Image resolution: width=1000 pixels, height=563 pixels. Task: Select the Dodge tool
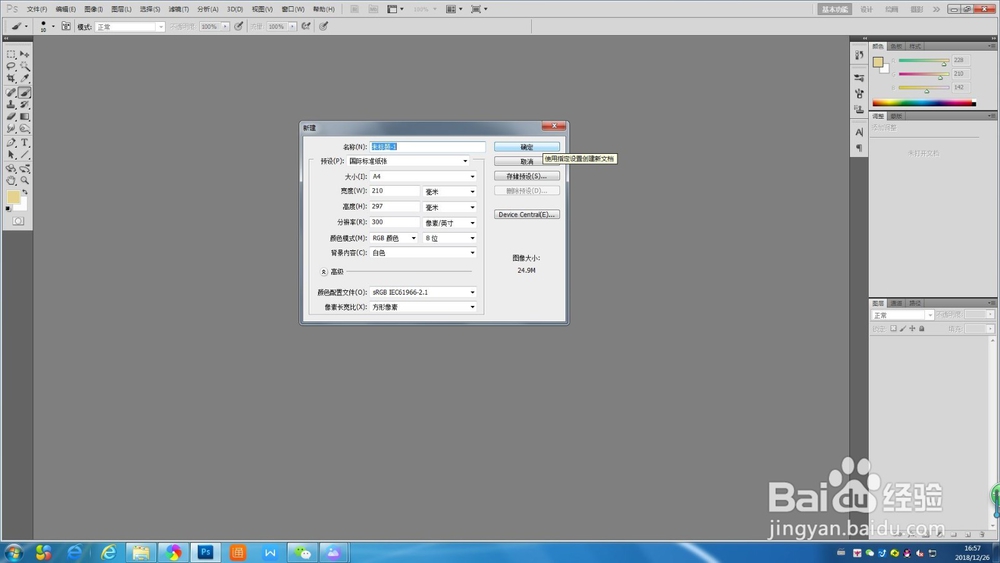coord(24,129)
